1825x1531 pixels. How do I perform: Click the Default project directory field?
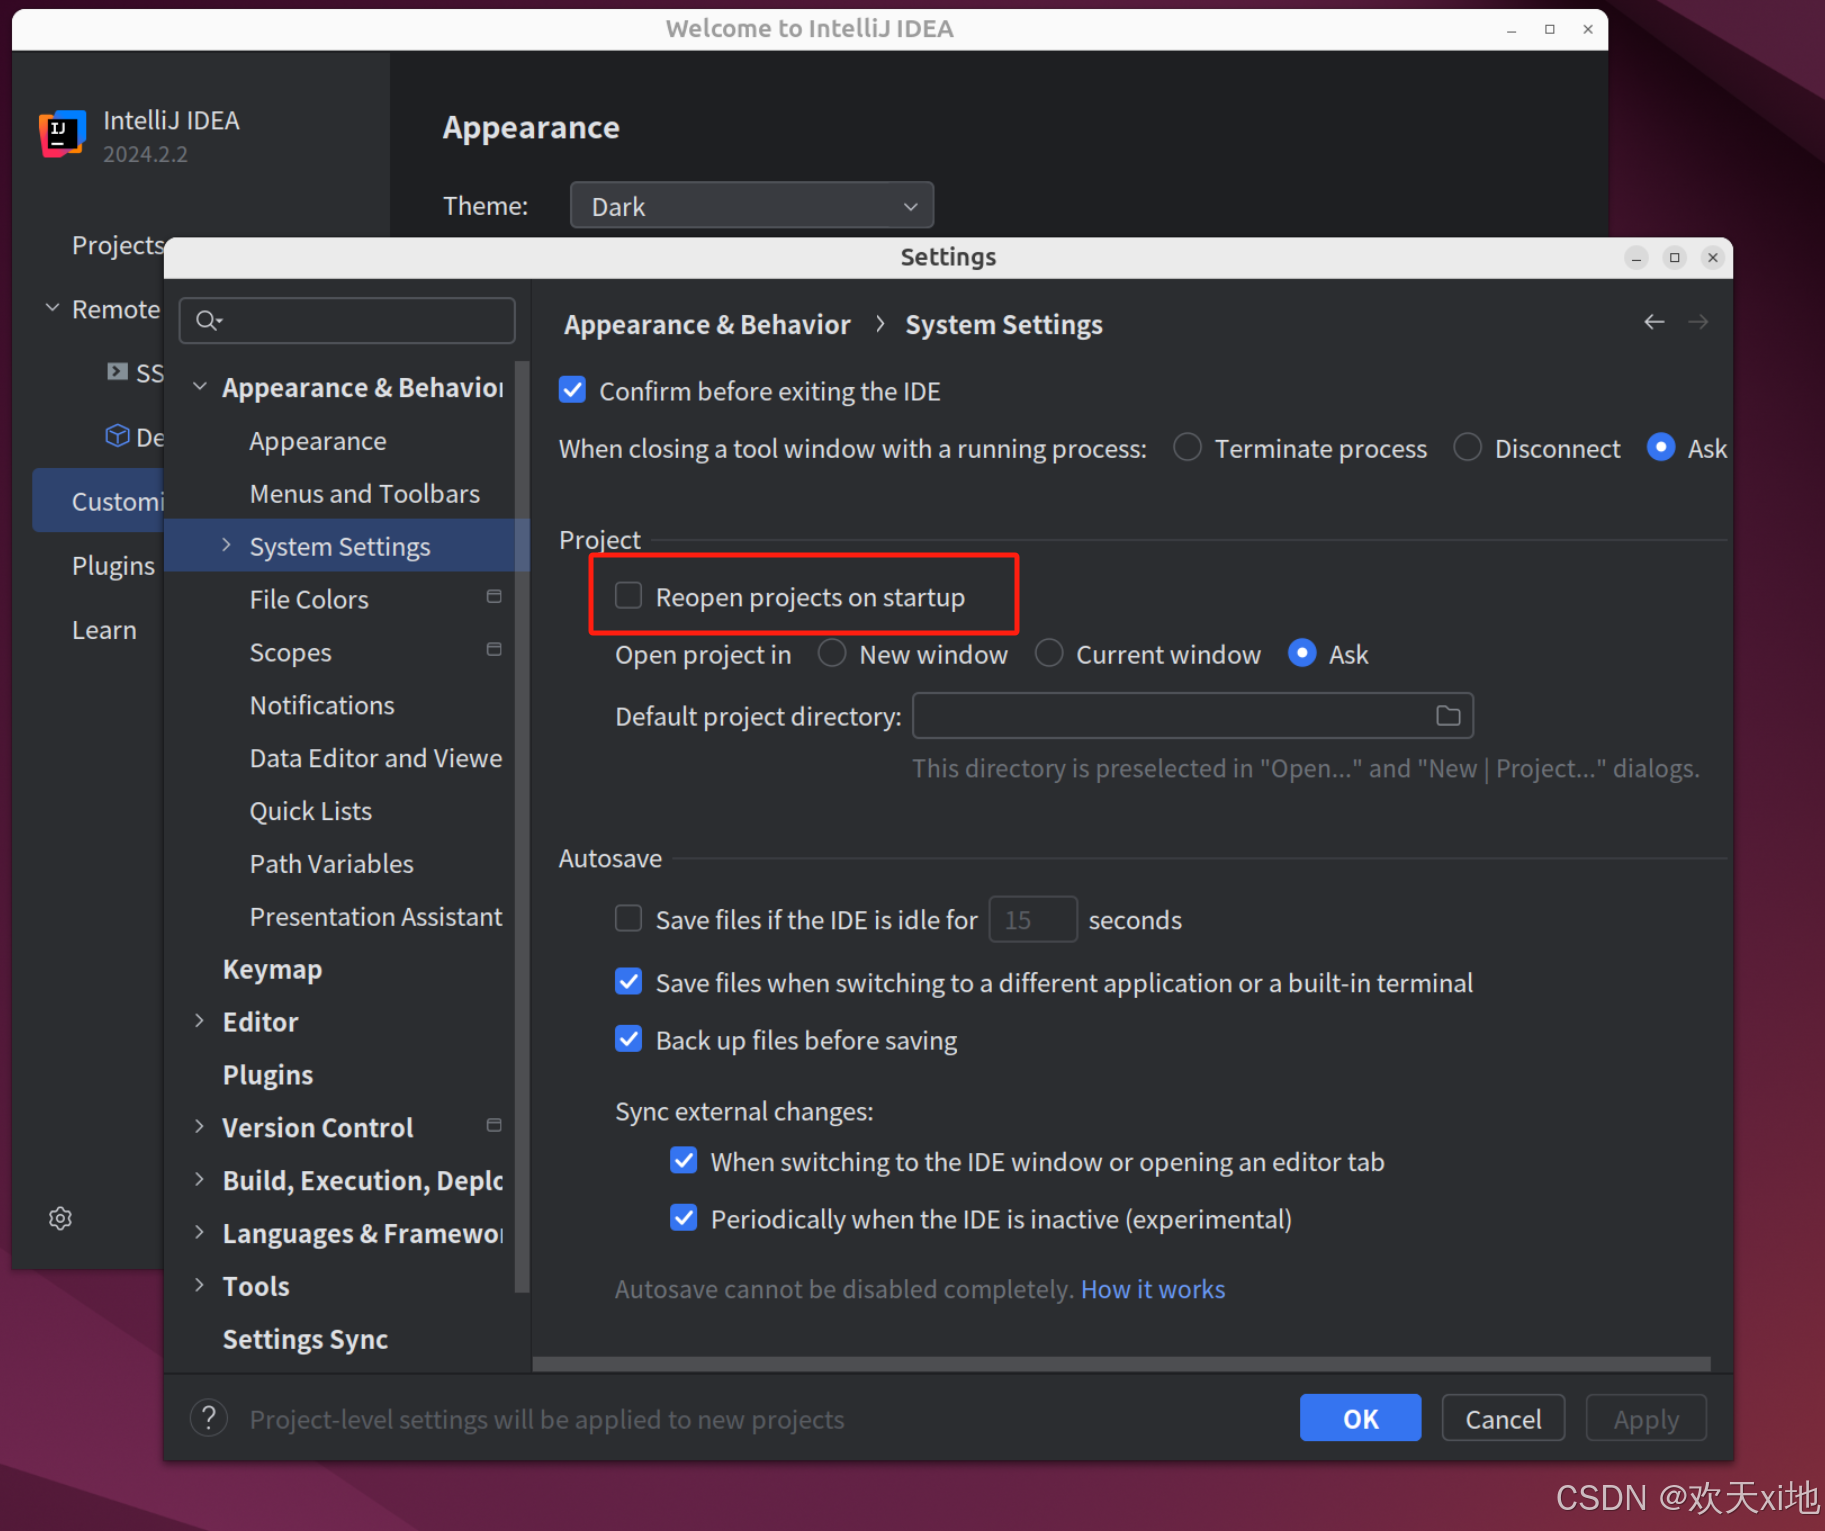(x=1193, y=716)
